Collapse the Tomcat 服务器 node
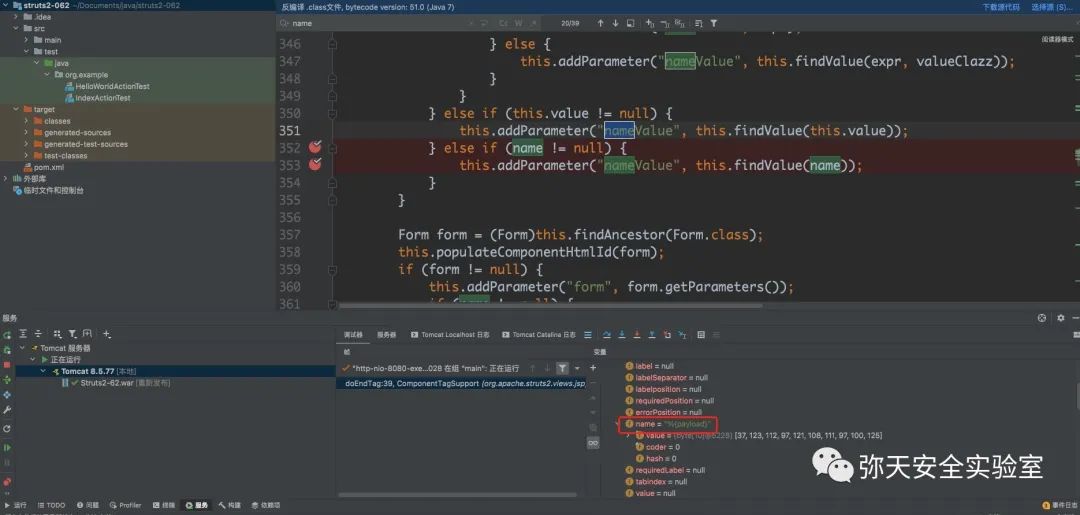The width and height of the screenshot is (1080, 515). pyautogui.click(x=23, y=348)
